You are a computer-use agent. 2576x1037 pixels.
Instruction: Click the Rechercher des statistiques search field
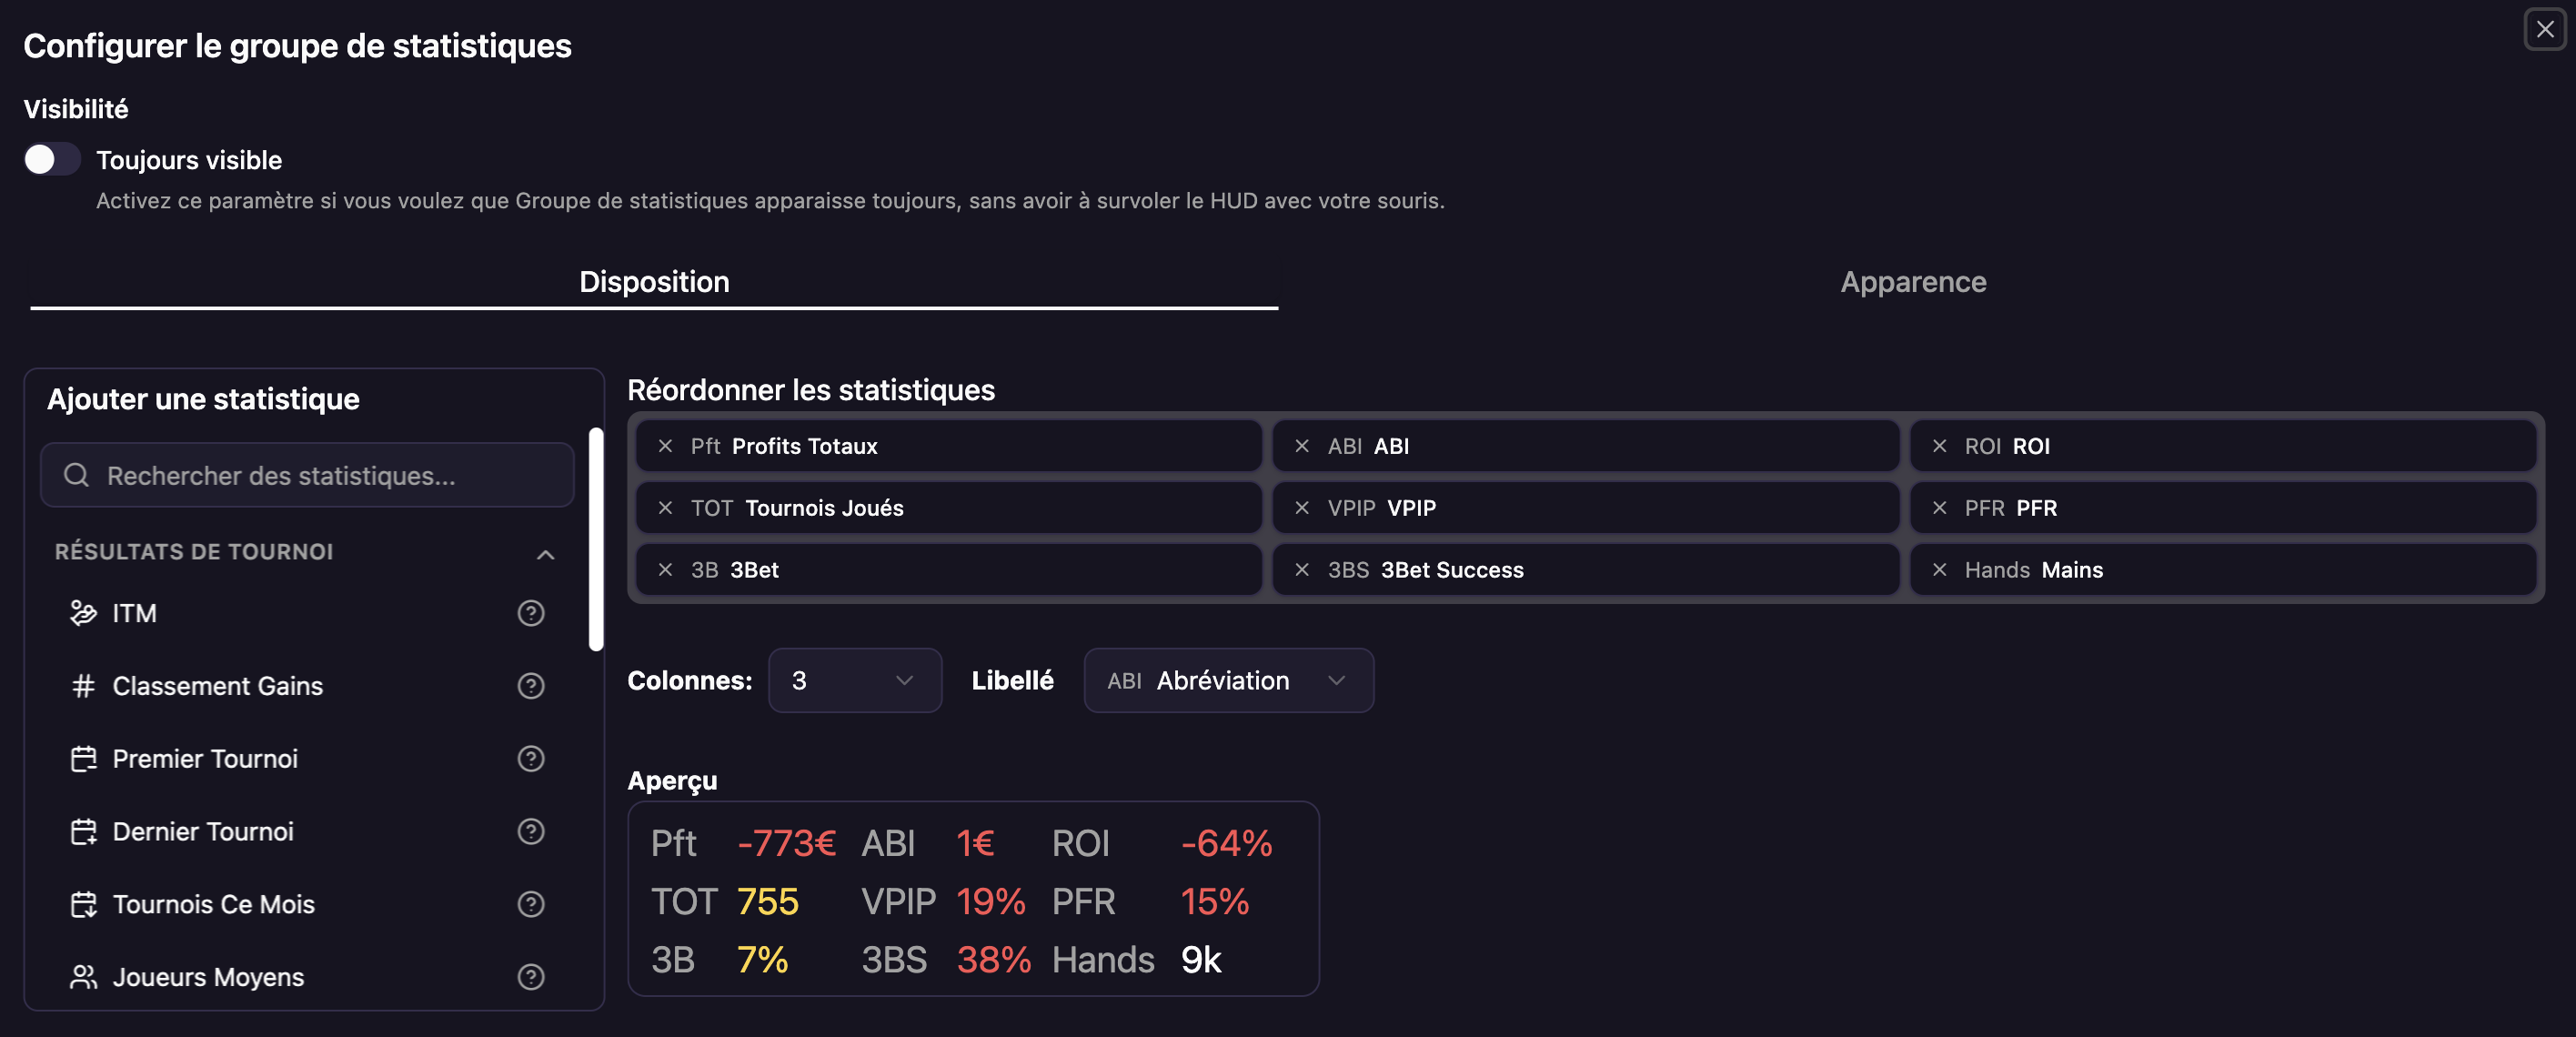(x=307, y=475)
